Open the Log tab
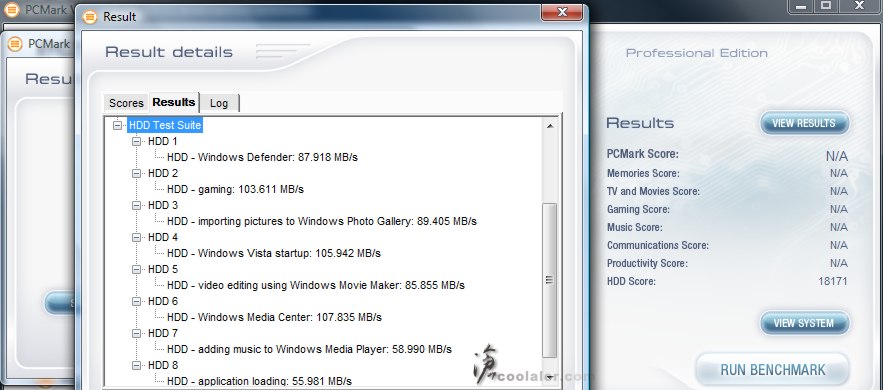883x390 pixels. [x=219, y=104]
